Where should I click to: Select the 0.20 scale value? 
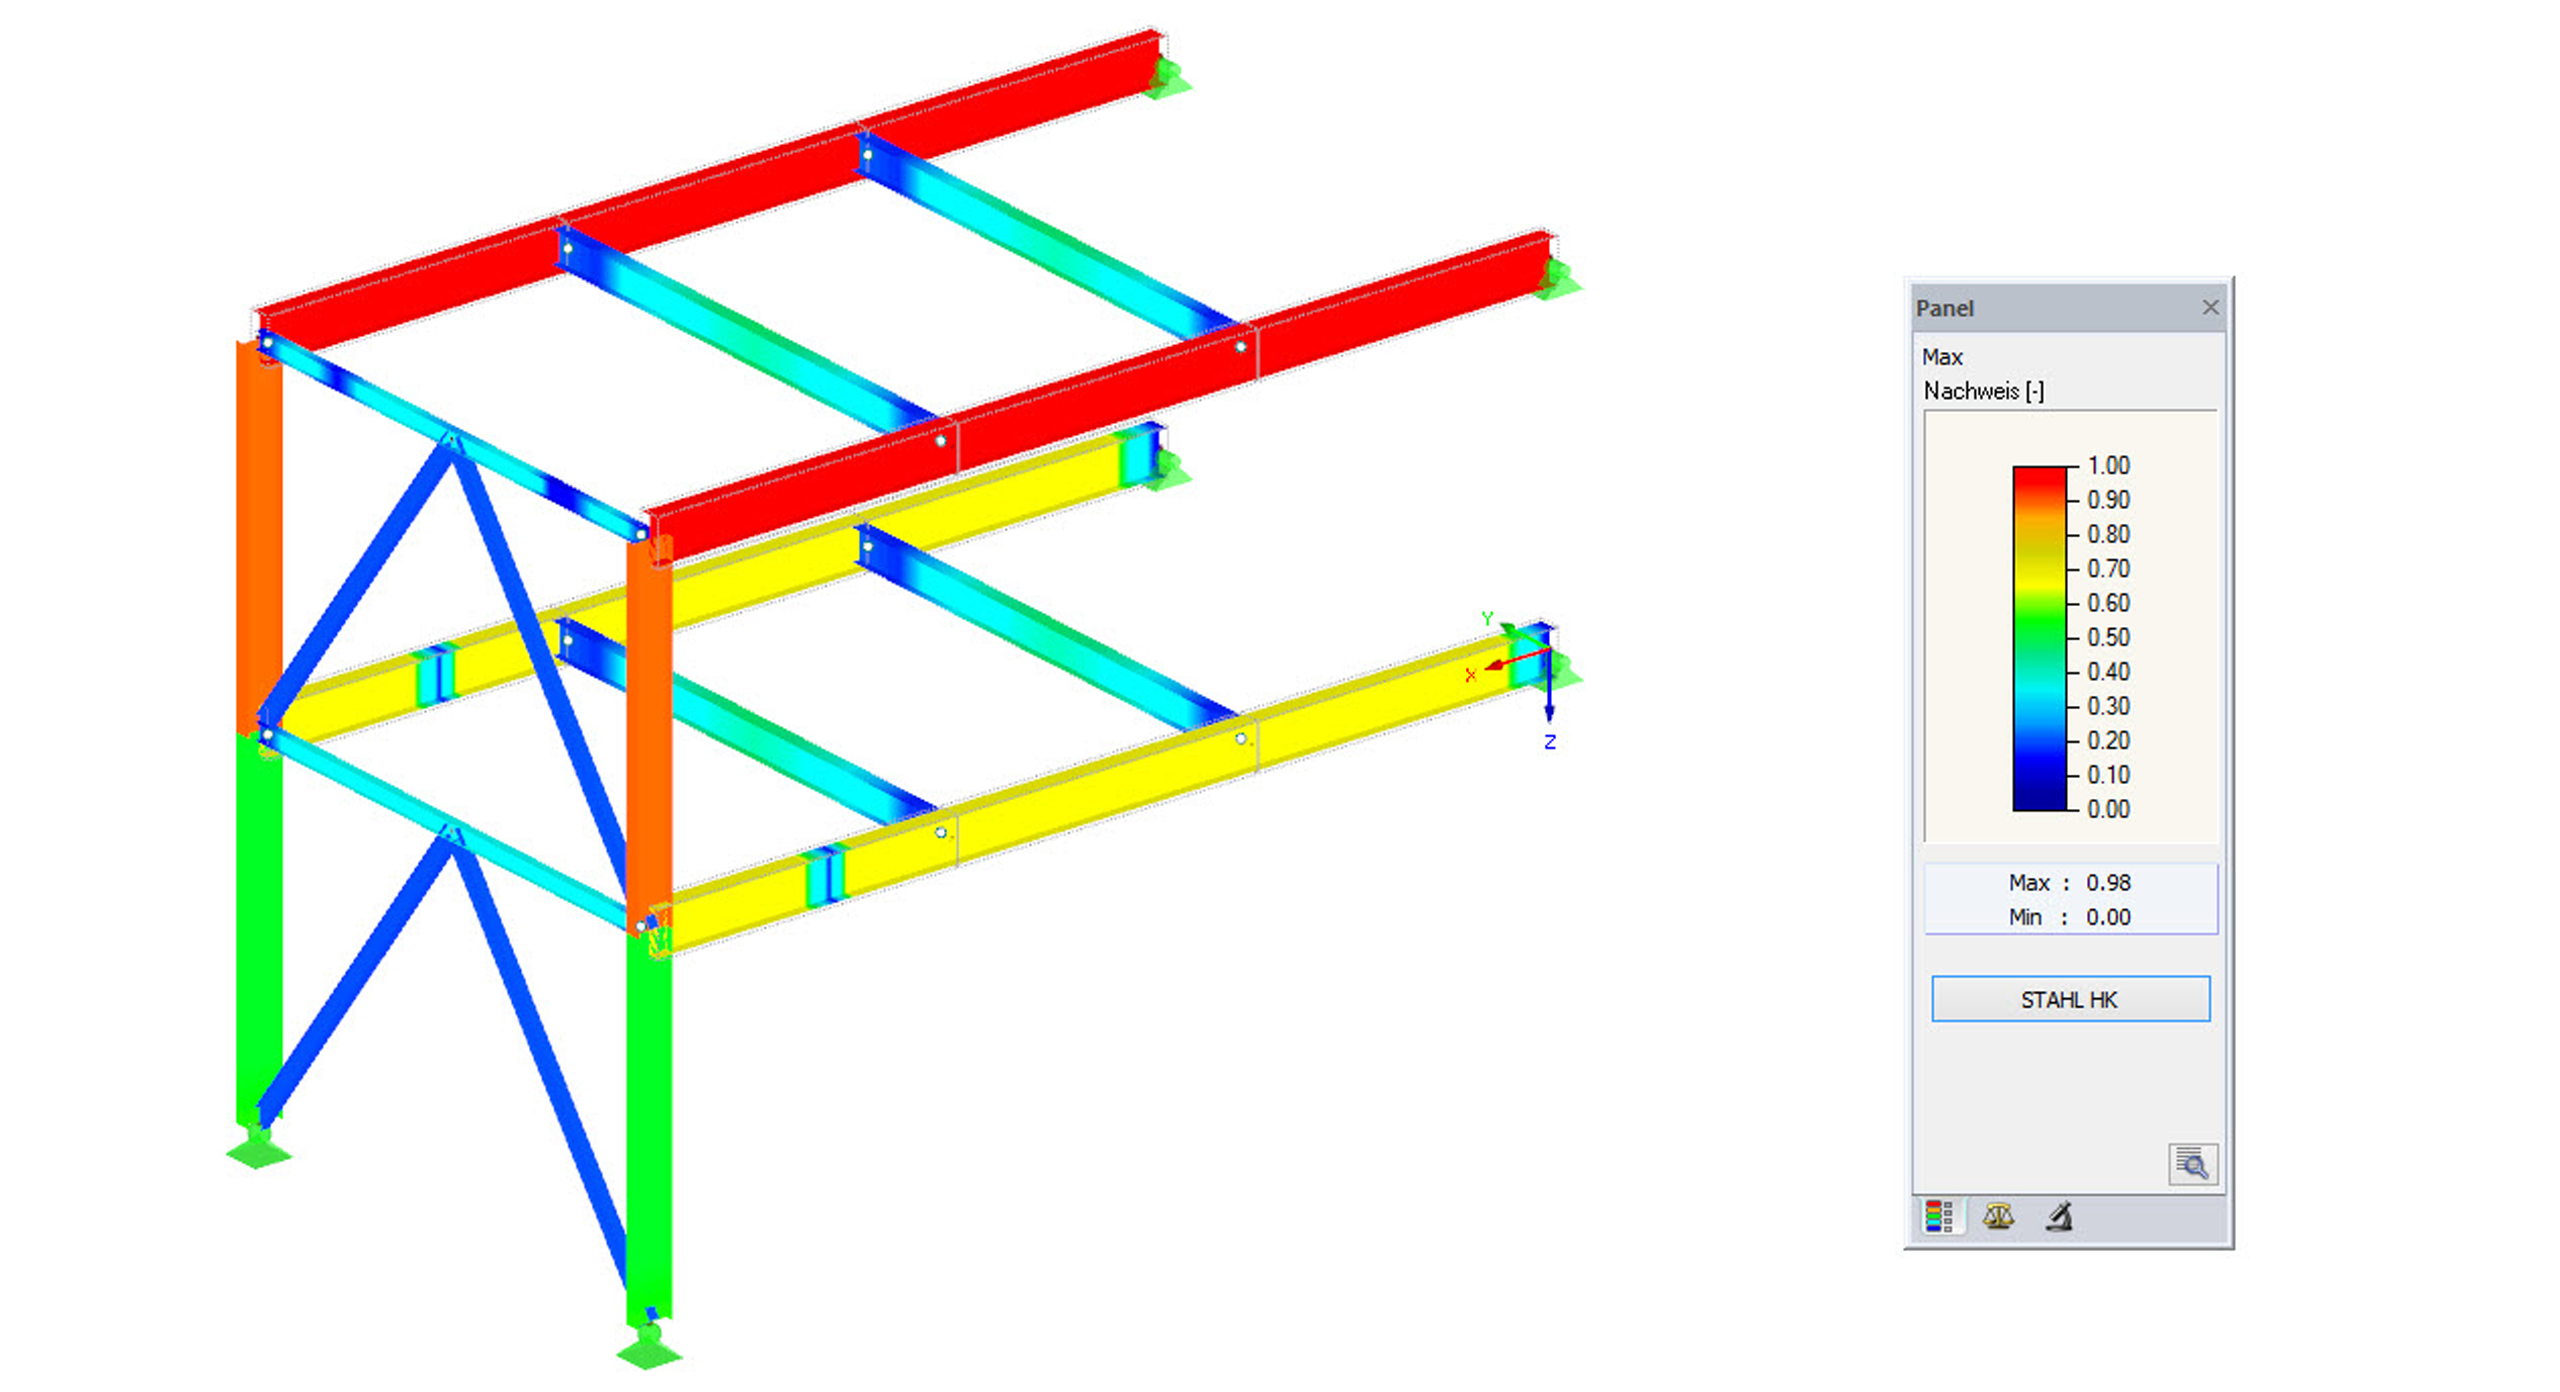[x=2108, y=740]
